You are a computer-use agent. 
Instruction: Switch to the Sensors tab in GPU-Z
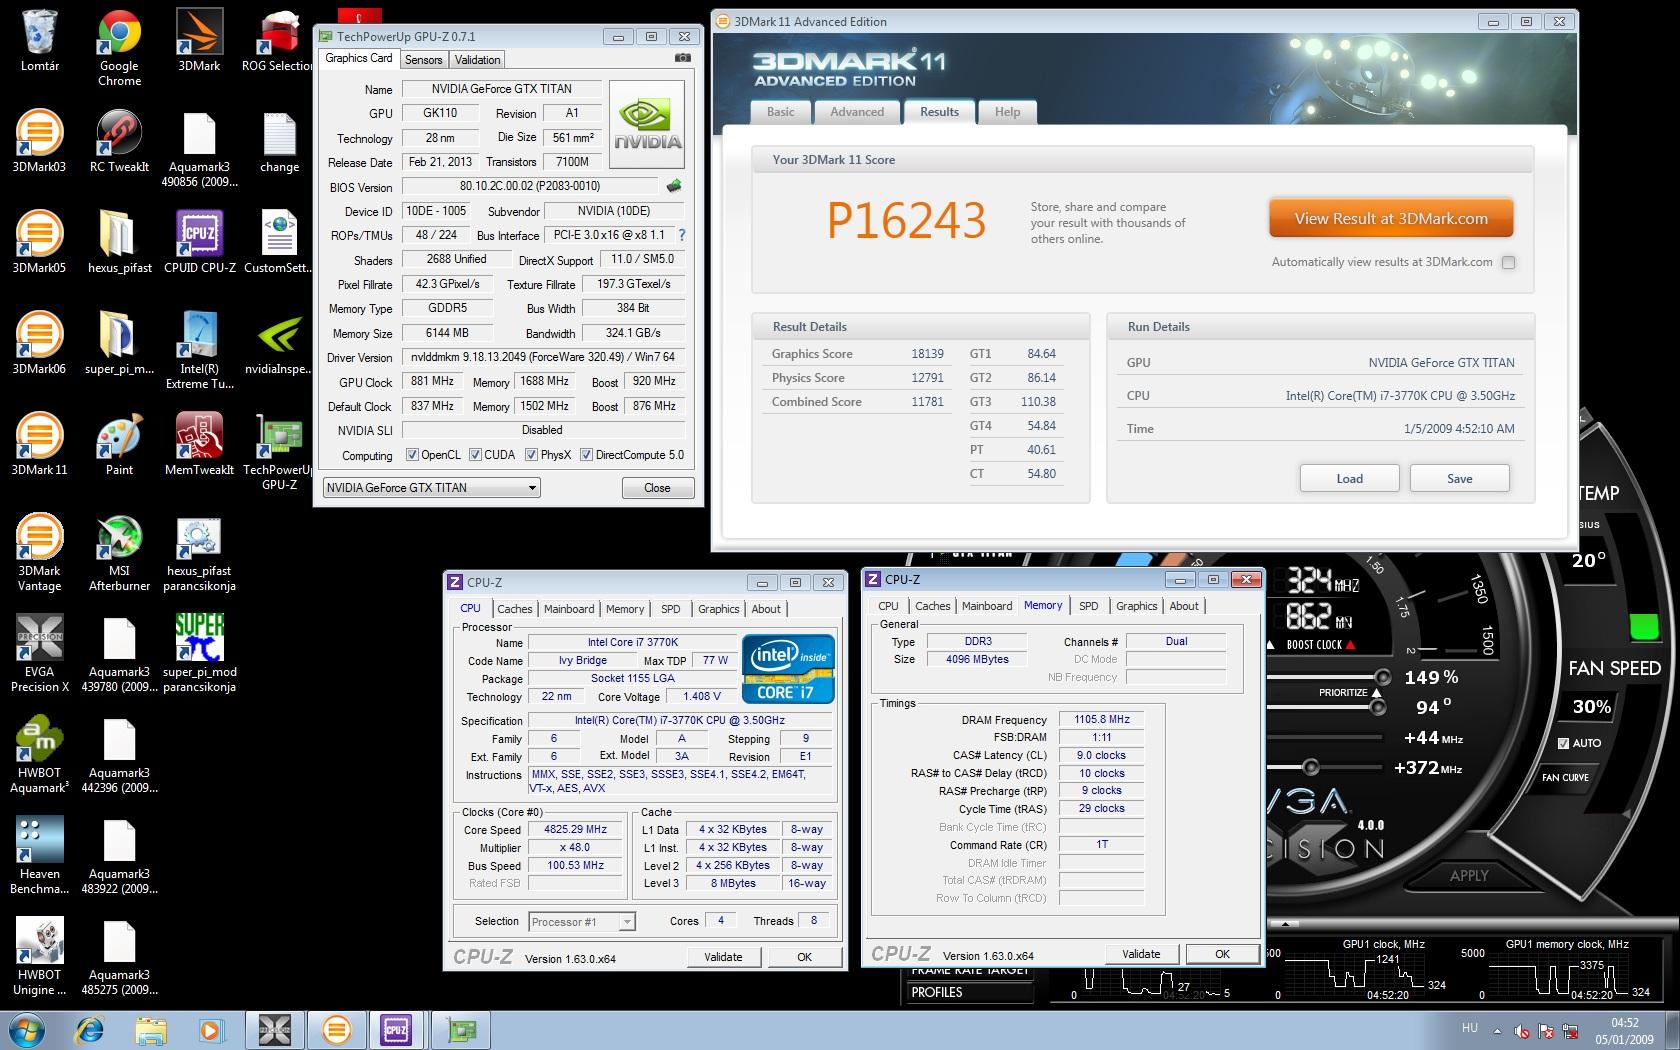pyautogui.click(x=423, y=60)
